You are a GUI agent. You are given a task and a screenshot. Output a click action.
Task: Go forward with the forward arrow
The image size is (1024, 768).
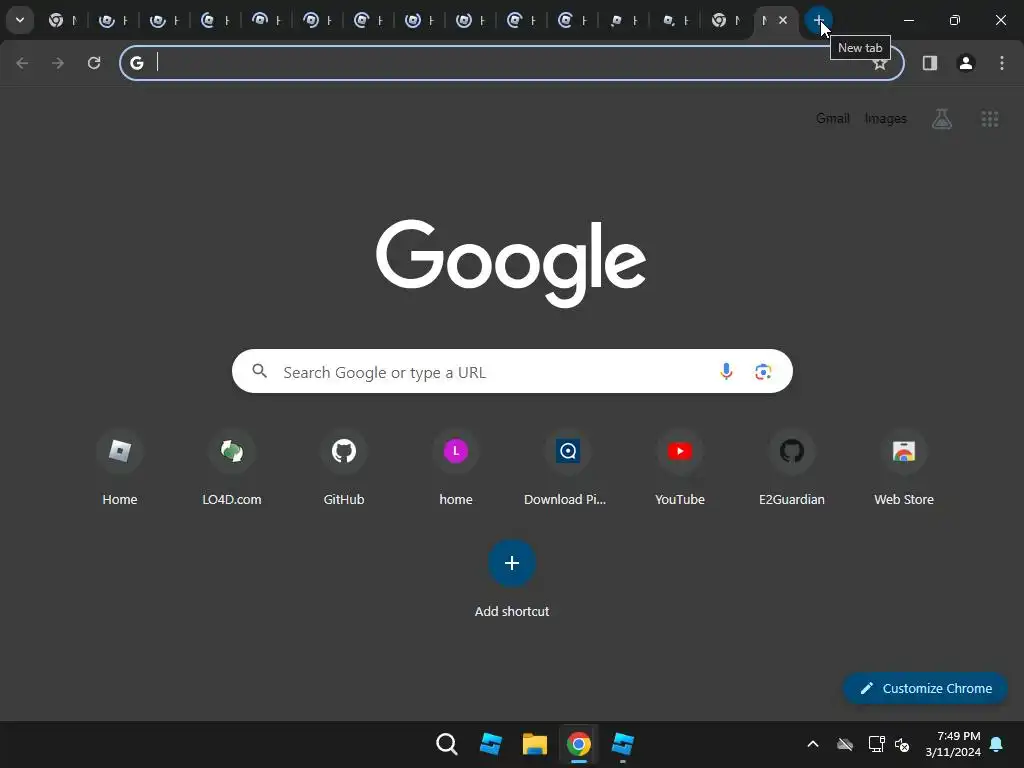coord(58,63)
